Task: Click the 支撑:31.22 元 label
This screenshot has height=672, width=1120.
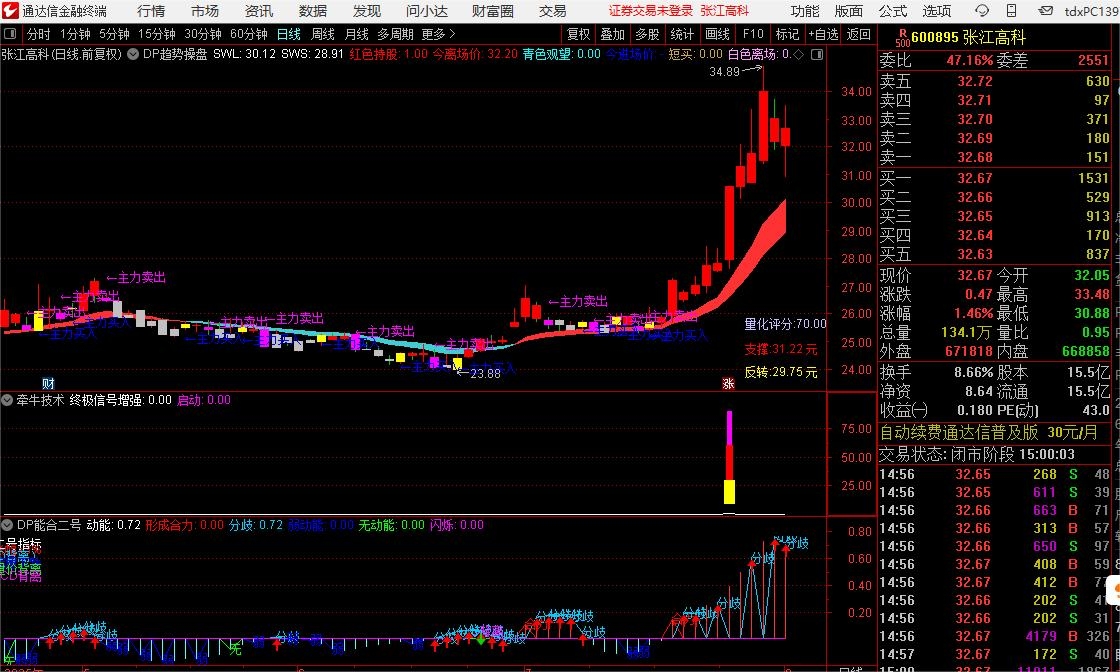Action: pos(781,349)
